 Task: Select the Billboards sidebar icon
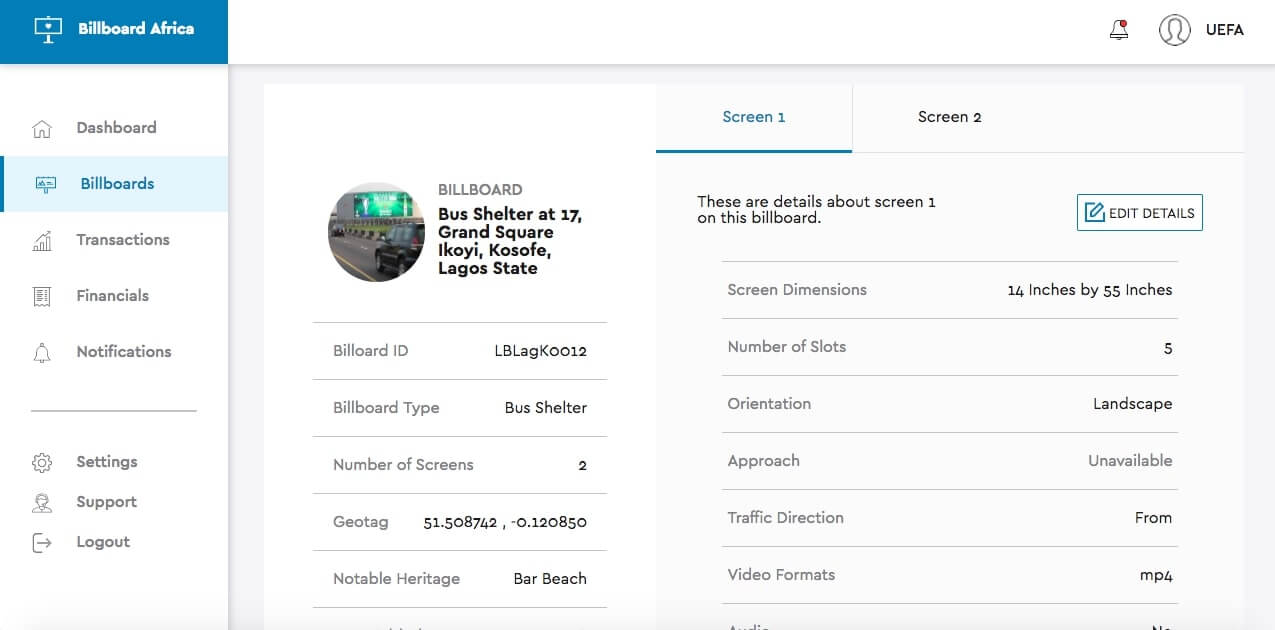(46, 184)
